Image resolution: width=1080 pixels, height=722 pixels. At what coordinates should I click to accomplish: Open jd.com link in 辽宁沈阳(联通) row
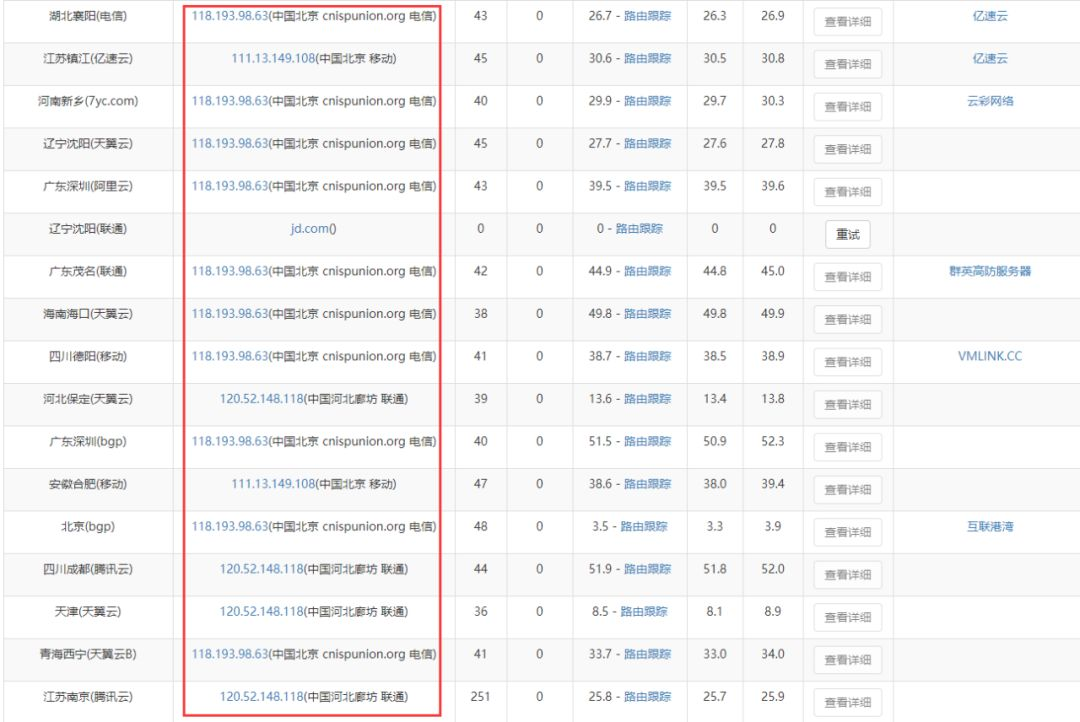313,229
